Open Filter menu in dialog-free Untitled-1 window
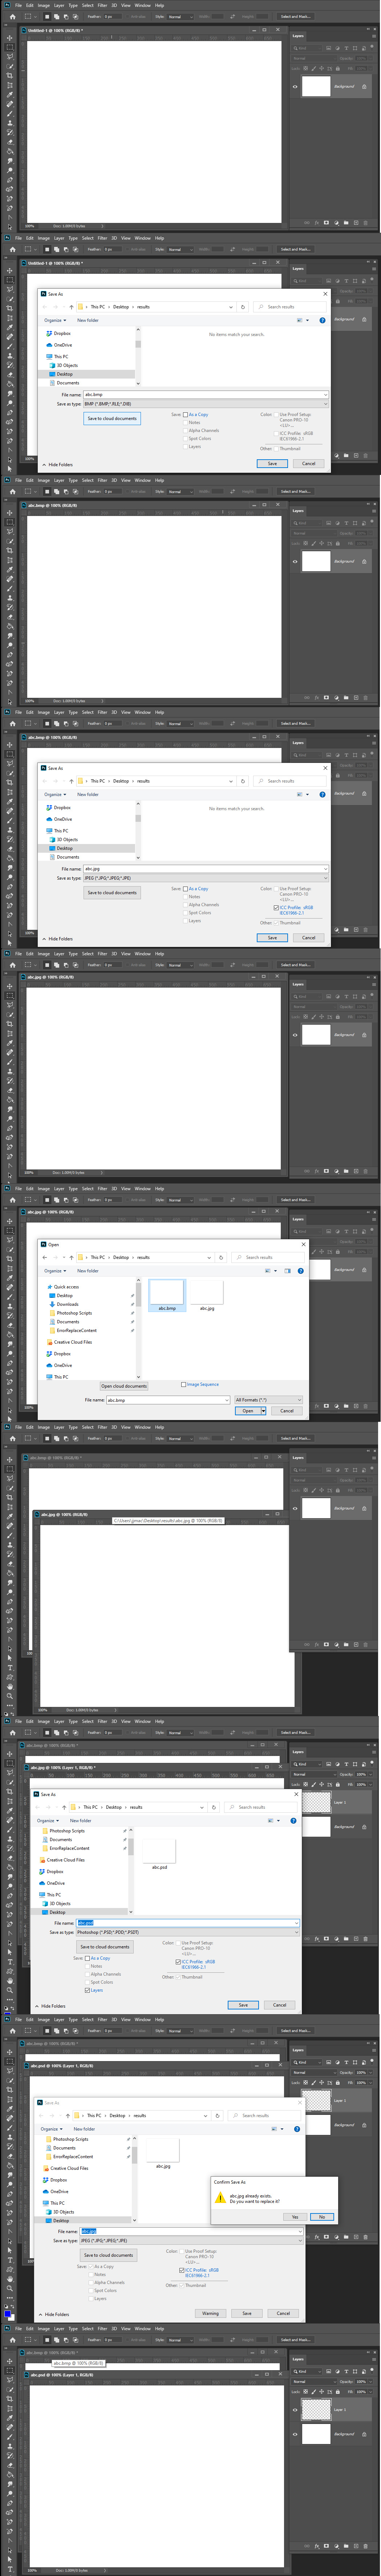381x2576 pixels. pyautogui.click(x=102, y=5)
